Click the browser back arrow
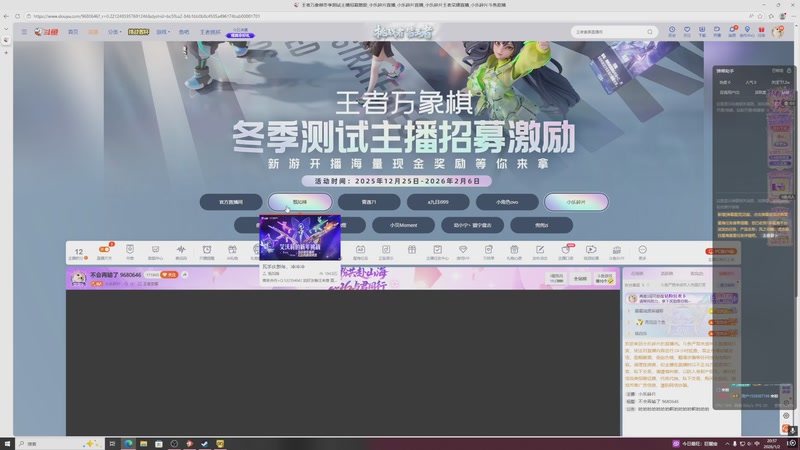800x450 pixels. (6, 16)
